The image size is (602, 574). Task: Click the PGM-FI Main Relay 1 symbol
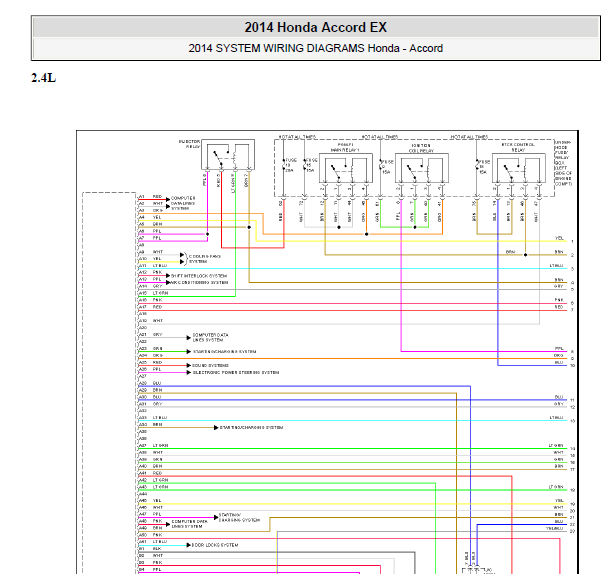click(346, 168)
